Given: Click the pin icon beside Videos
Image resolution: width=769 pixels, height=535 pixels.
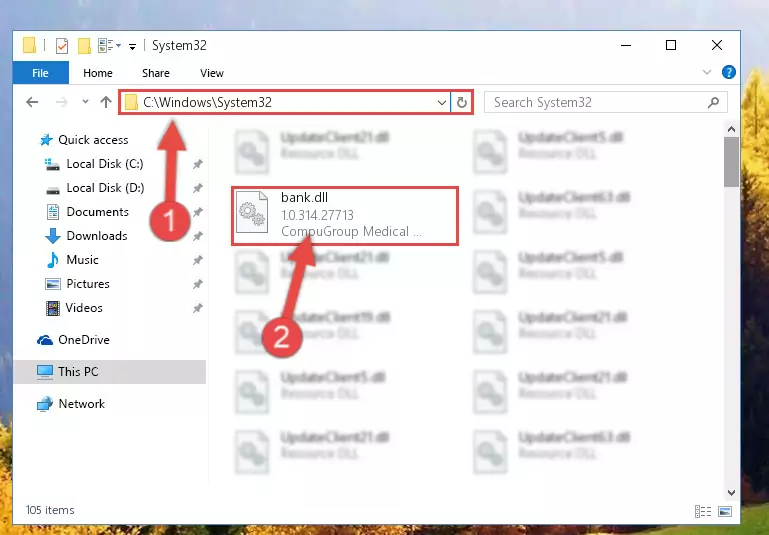Looking at the screenshot, I should click(198, 308).
